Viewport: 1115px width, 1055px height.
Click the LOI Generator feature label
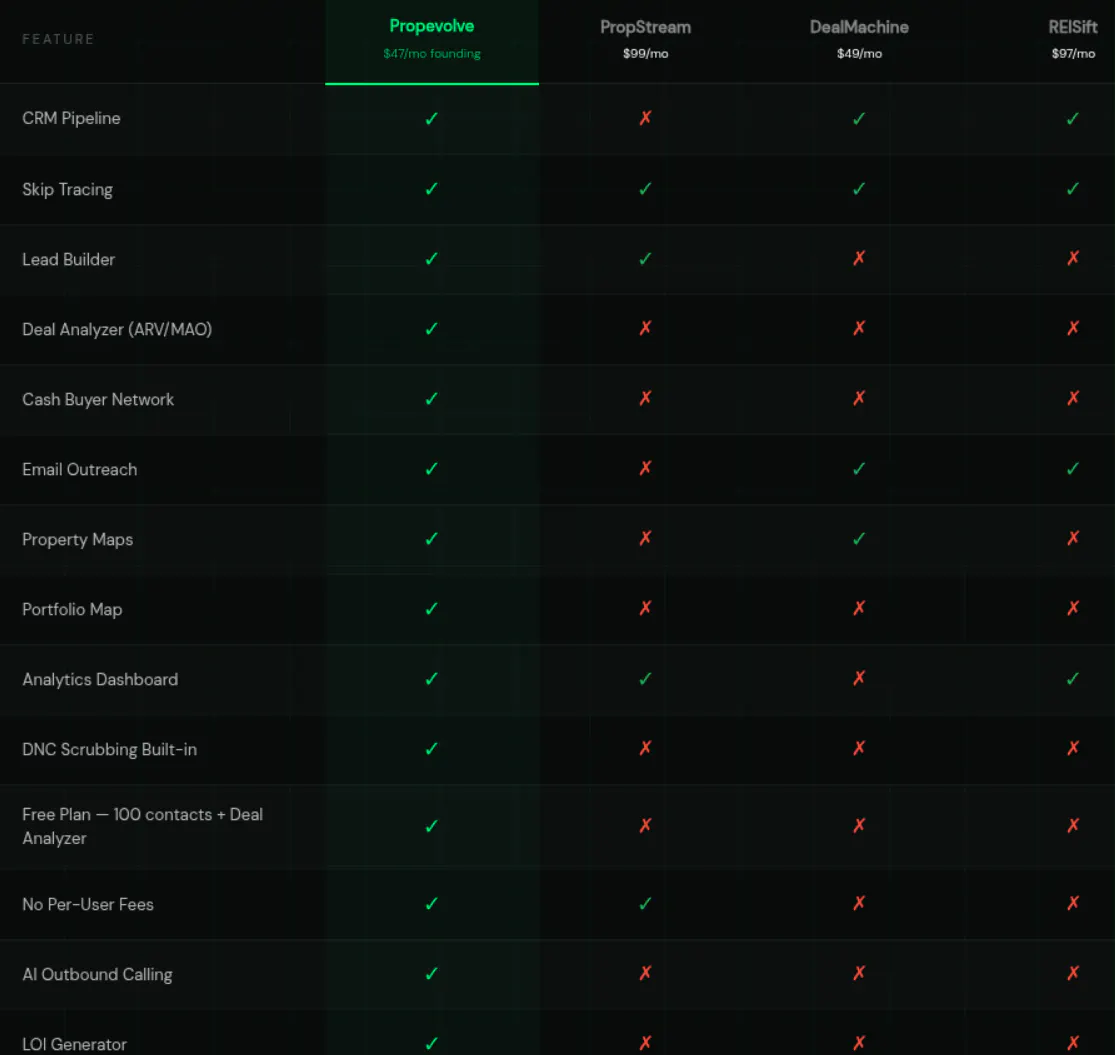[x=75, y=1044]
